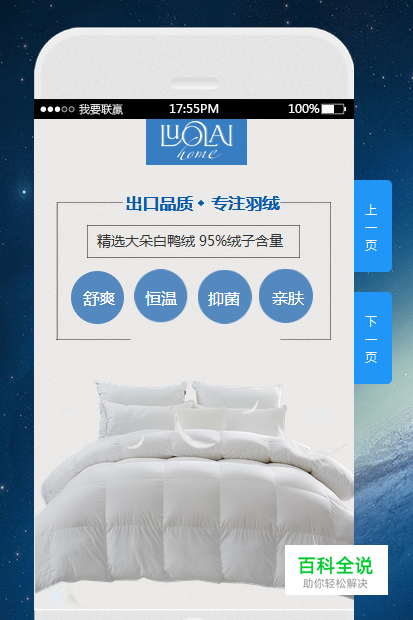Click the 助你轻松解决 tagline

[x=335, y=583]
